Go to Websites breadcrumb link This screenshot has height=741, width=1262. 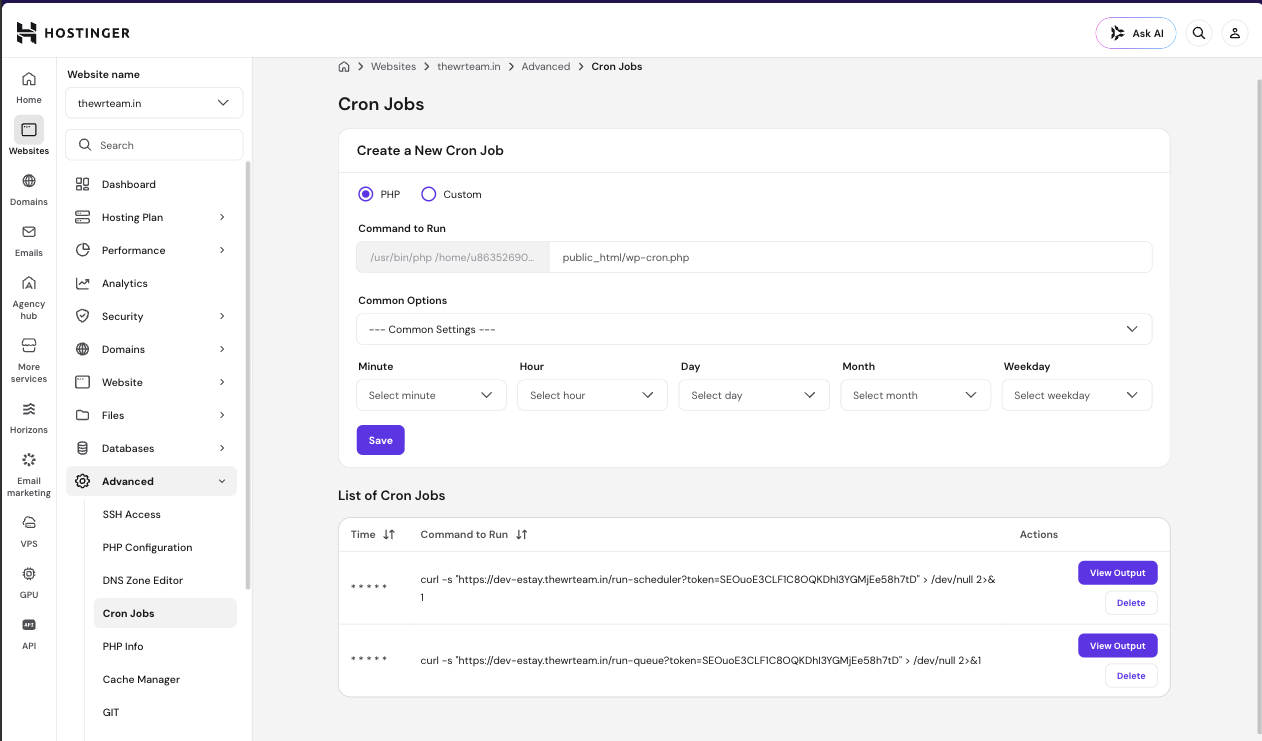click(393, 67)
